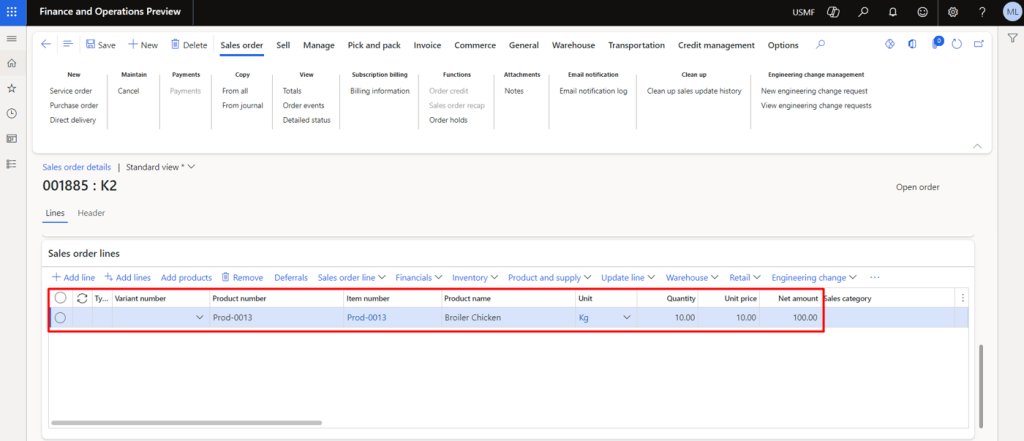Toggle the select-all rows circle in grid header
The height and width of the screenshot is (441, 1024).
click(60, 298)
